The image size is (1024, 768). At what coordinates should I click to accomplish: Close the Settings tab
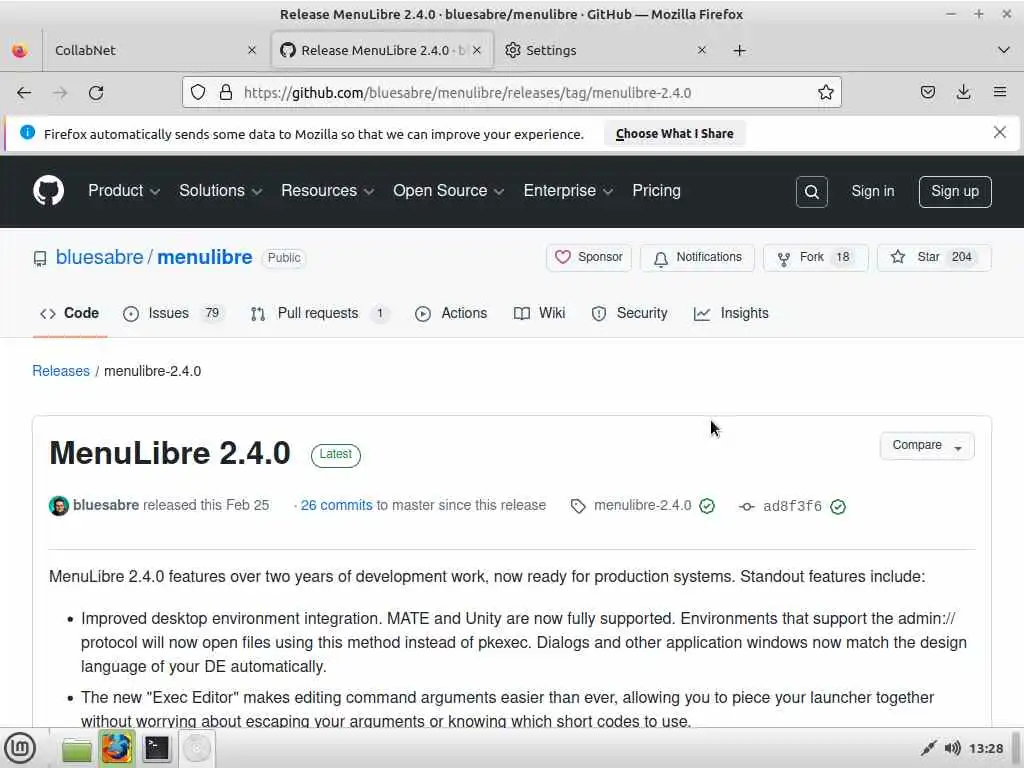[702, 50]
